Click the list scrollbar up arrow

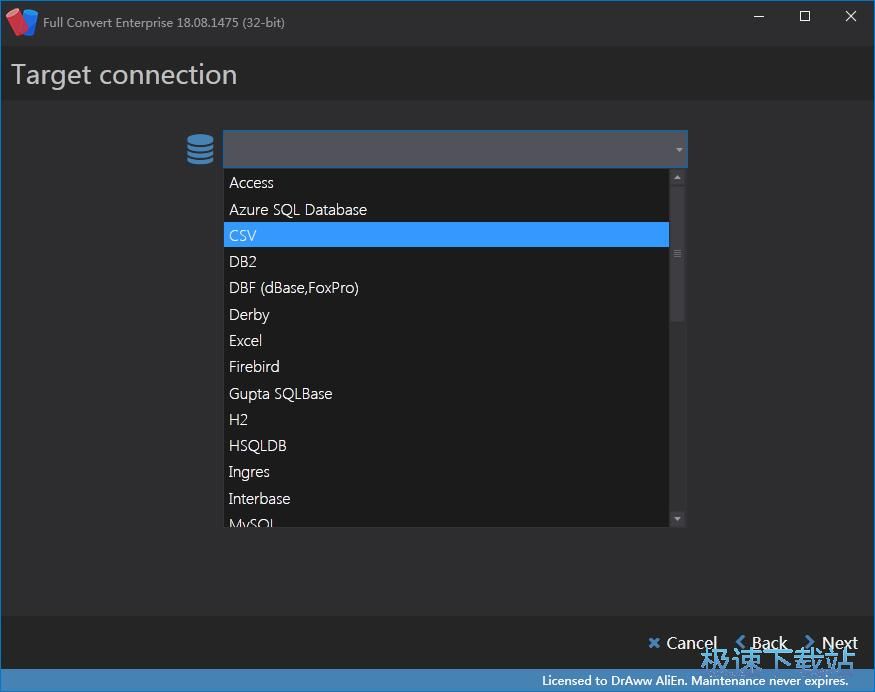tap(677, 178)
